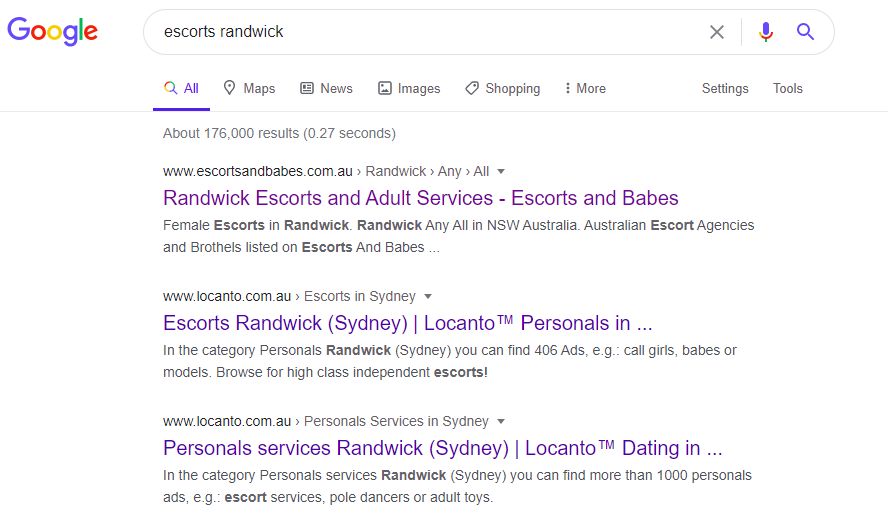Click the Google logo
888x520 pixels.
click(x=53, y=31)
